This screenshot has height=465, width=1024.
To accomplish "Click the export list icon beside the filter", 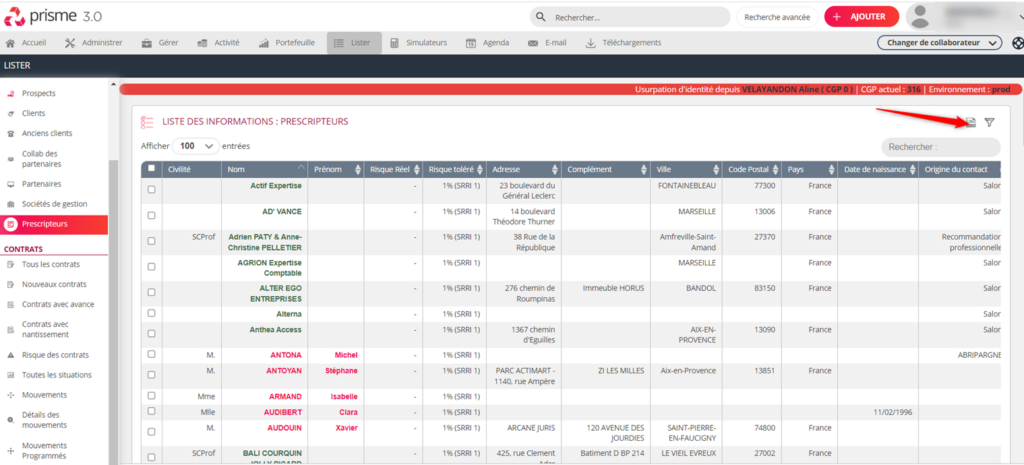I will (x=970, y=122).
